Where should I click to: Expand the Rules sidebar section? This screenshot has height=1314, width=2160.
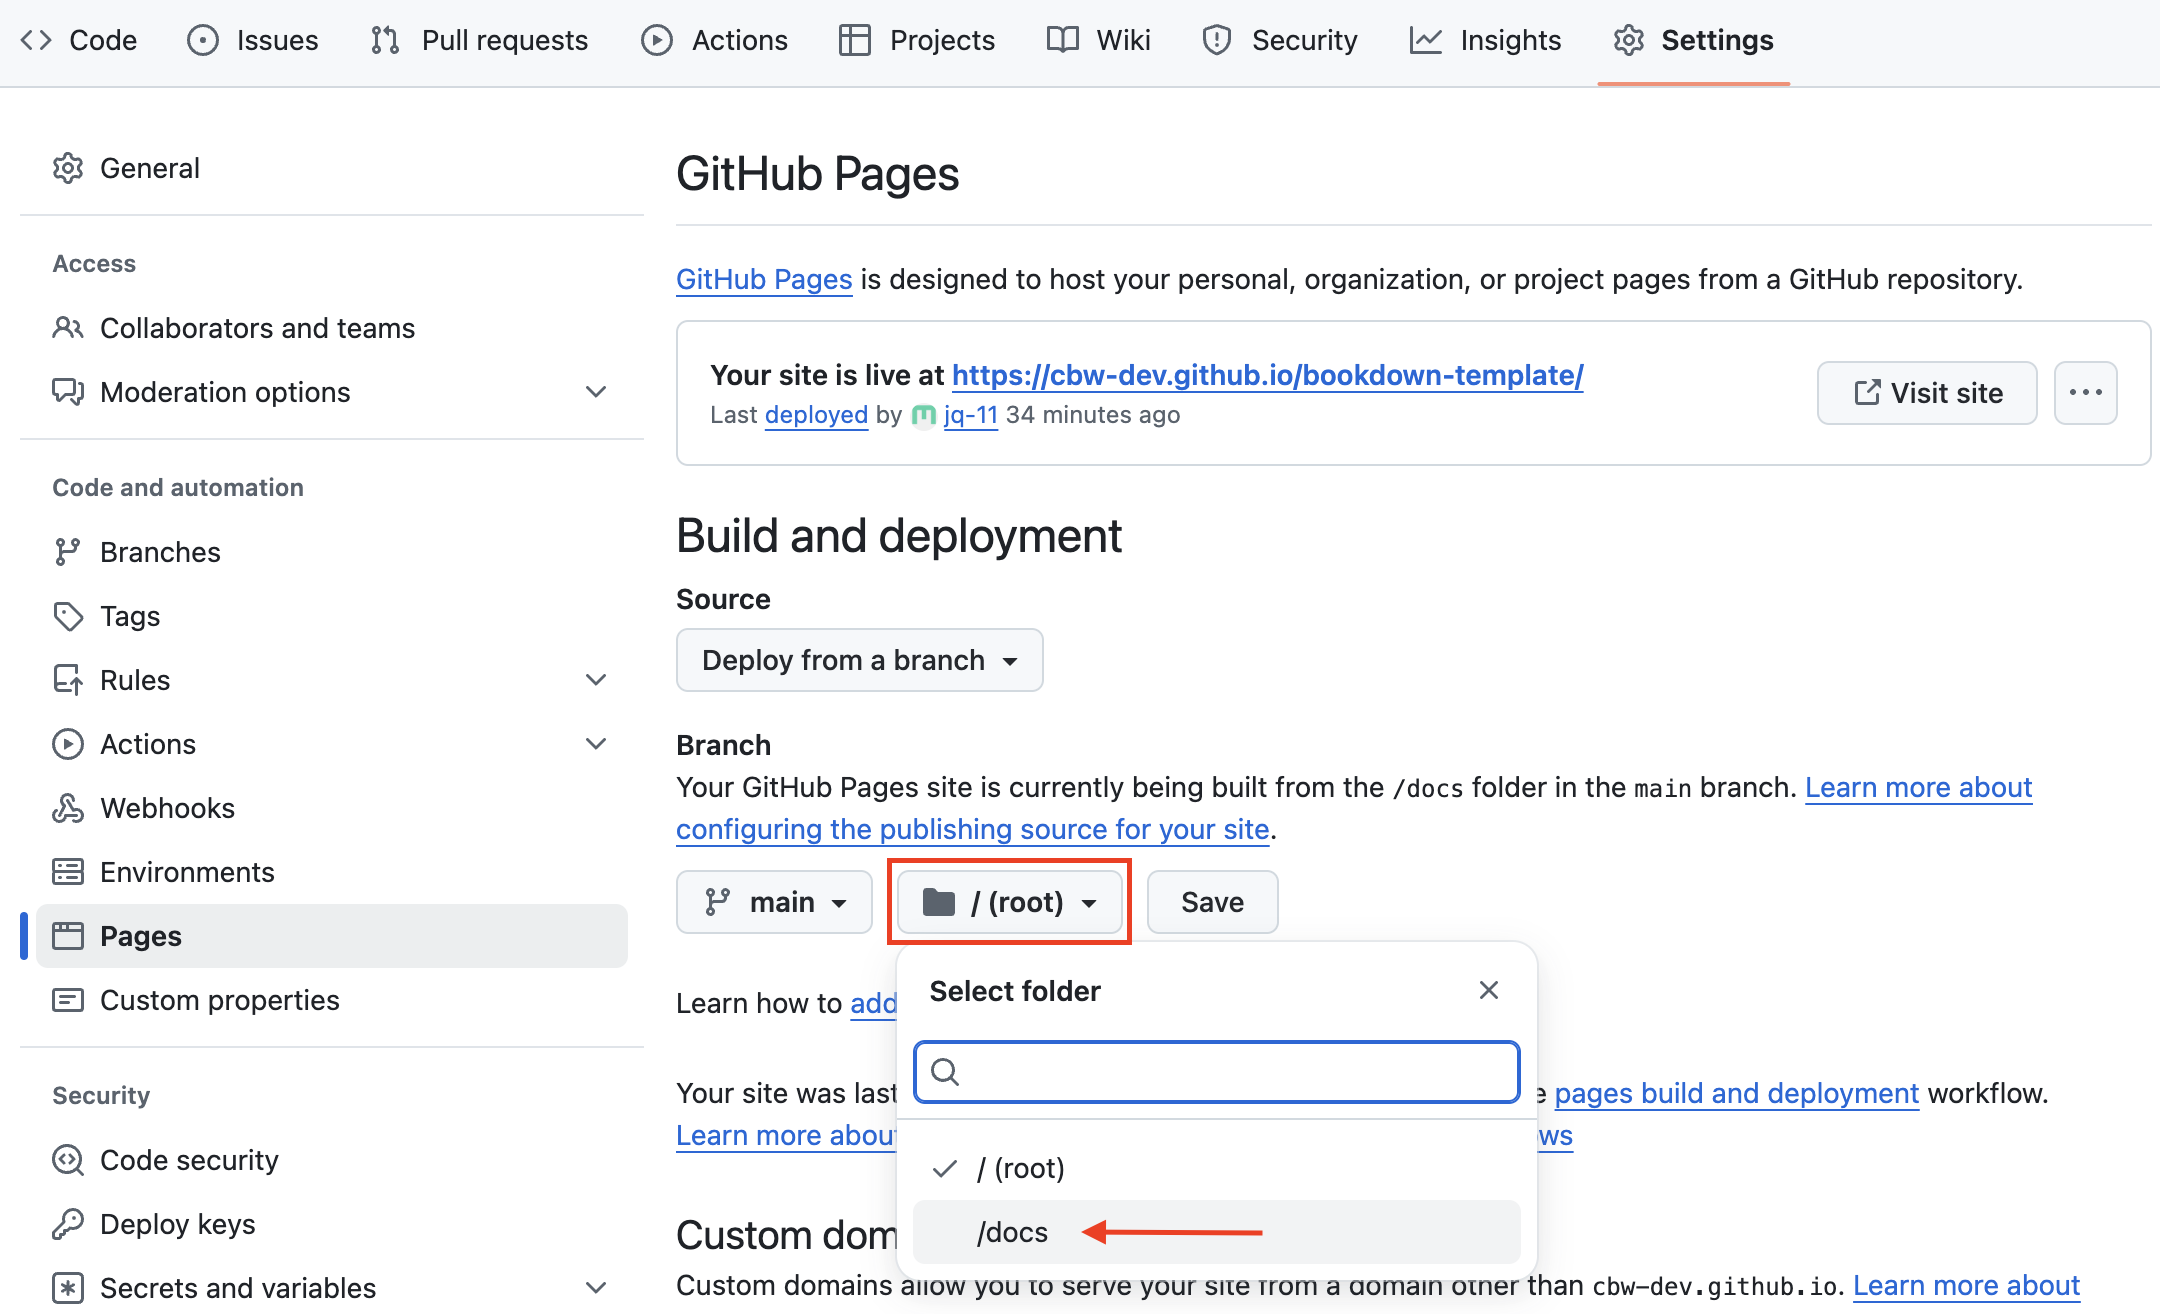coord(596,680)
